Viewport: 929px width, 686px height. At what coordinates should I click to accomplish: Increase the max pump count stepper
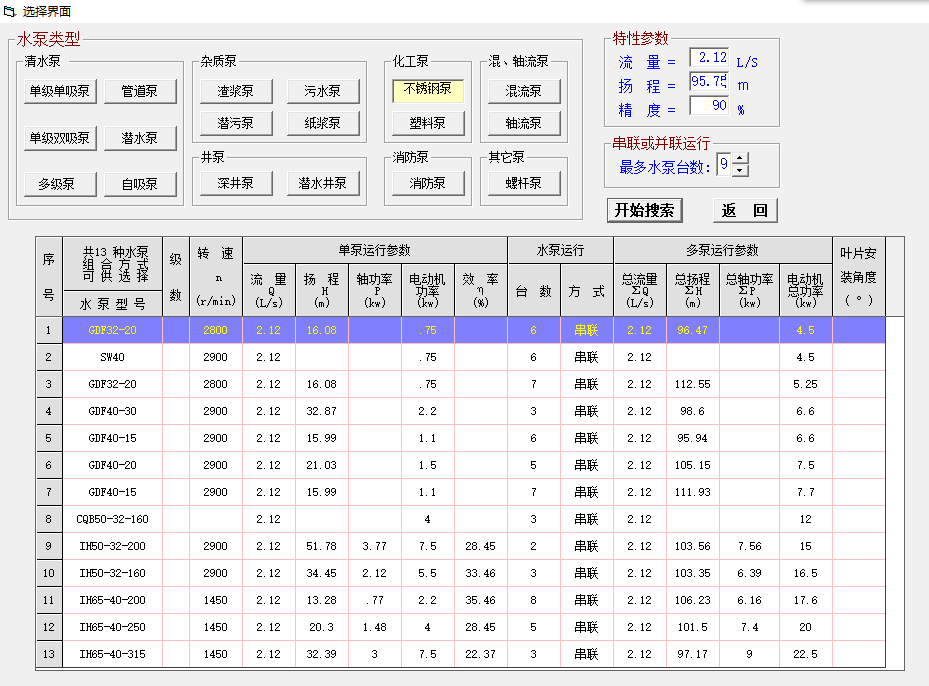740,158
